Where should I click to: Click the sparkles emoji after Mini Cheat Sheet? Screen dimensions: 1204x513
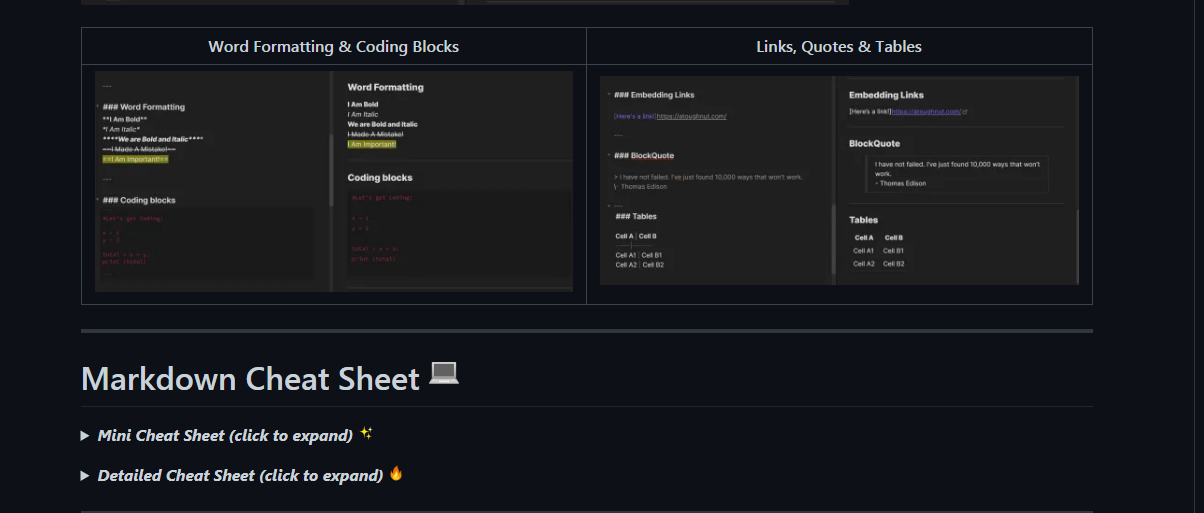coord(366,434)
